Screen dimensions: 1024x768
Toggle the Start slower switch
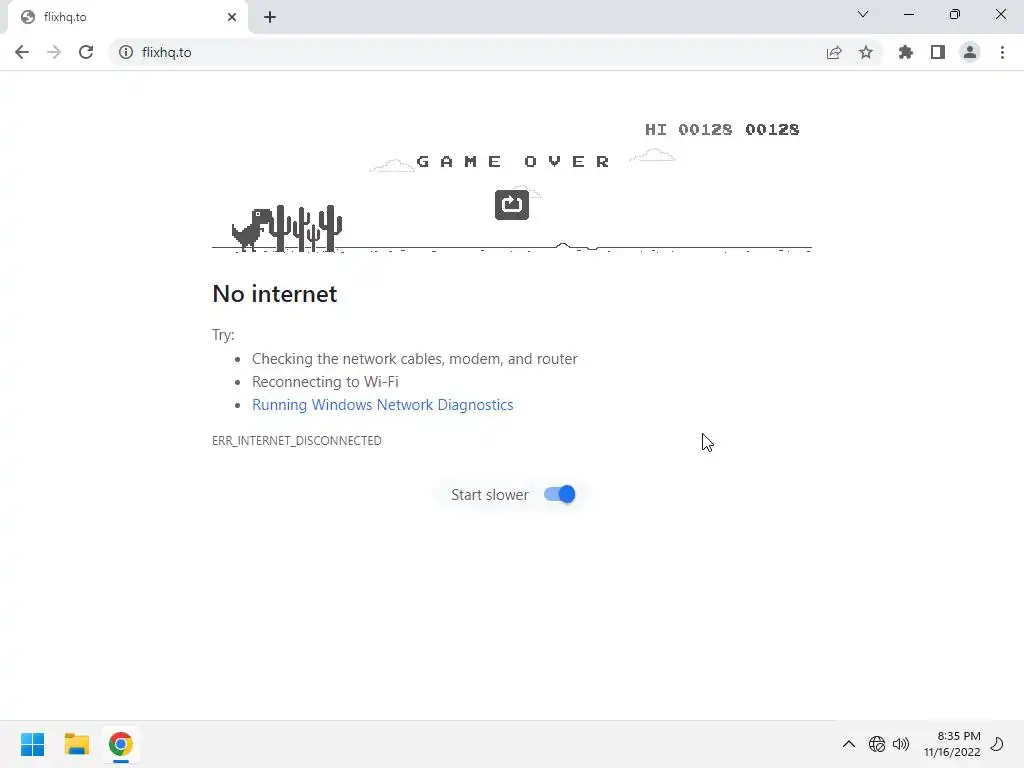[560, 494]
